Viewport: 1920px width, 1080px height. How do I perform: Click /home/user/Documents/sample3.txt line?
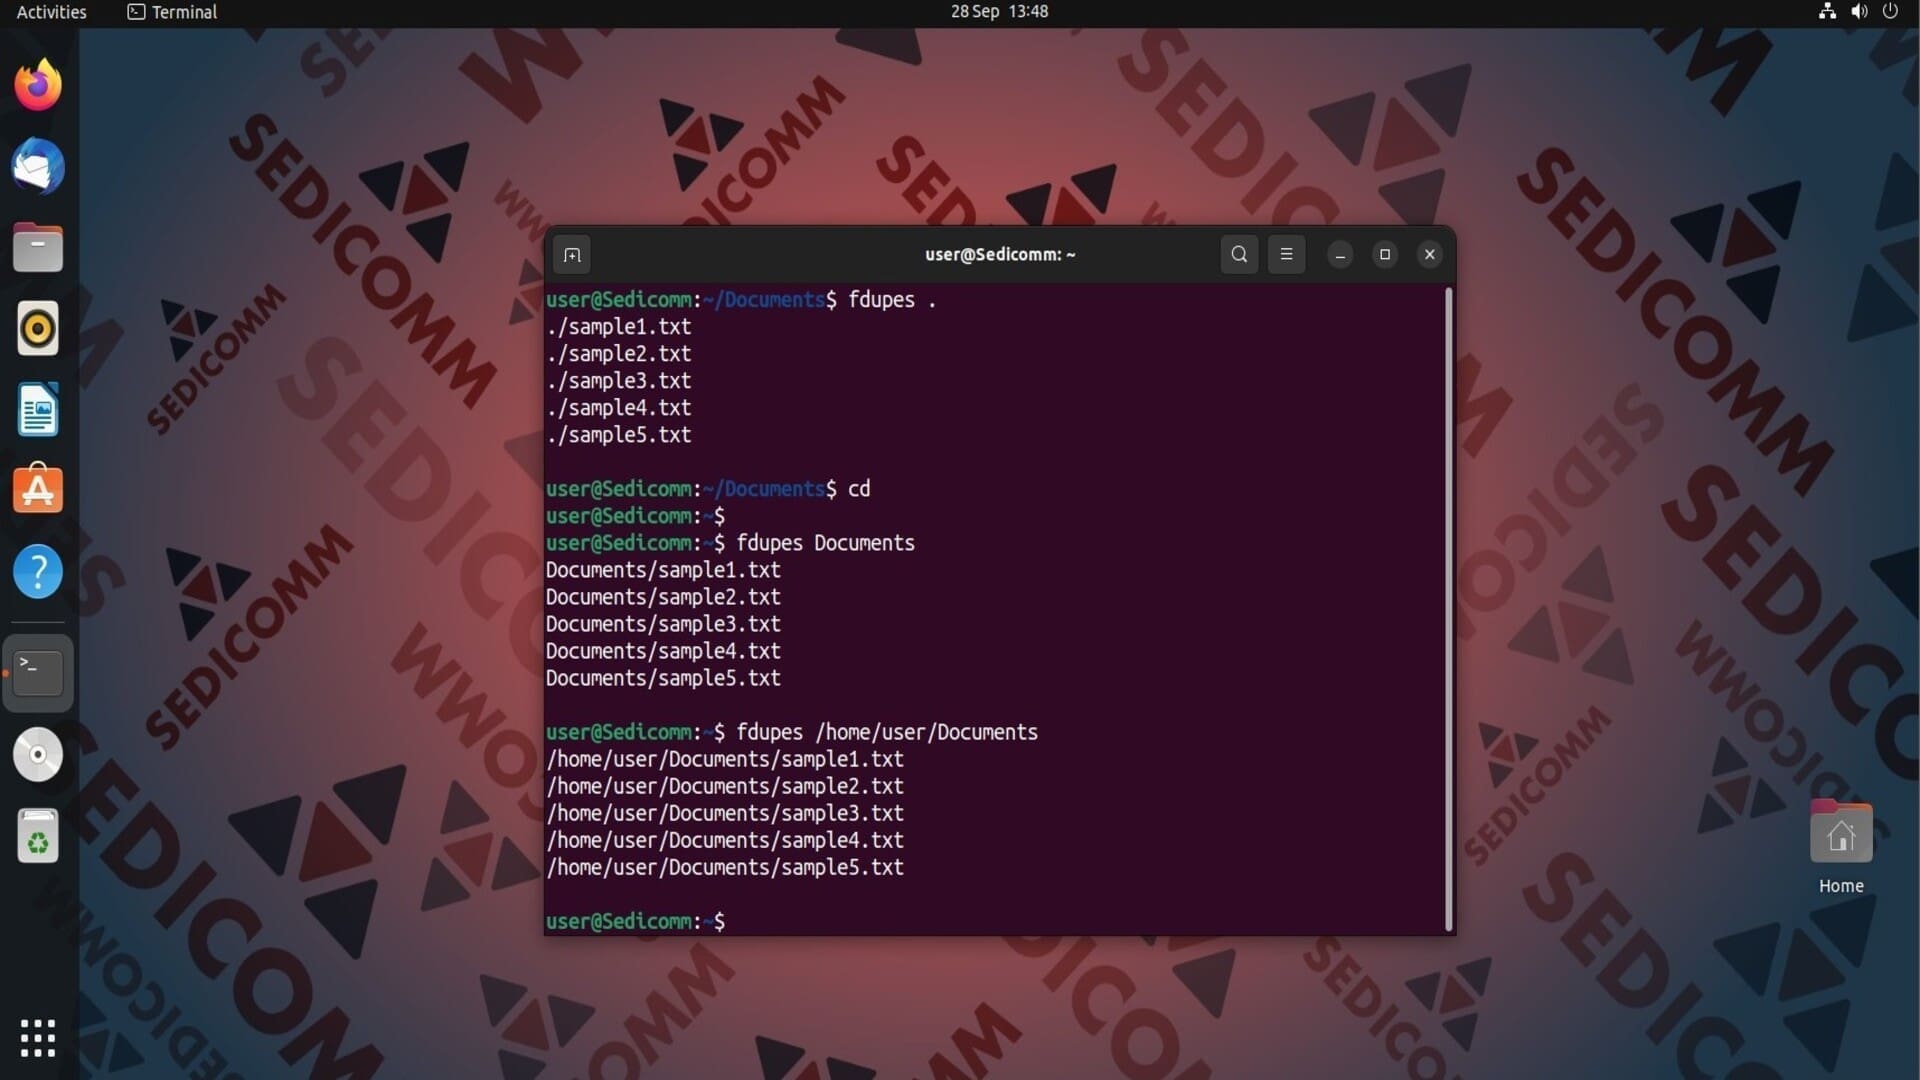[725, 813]
